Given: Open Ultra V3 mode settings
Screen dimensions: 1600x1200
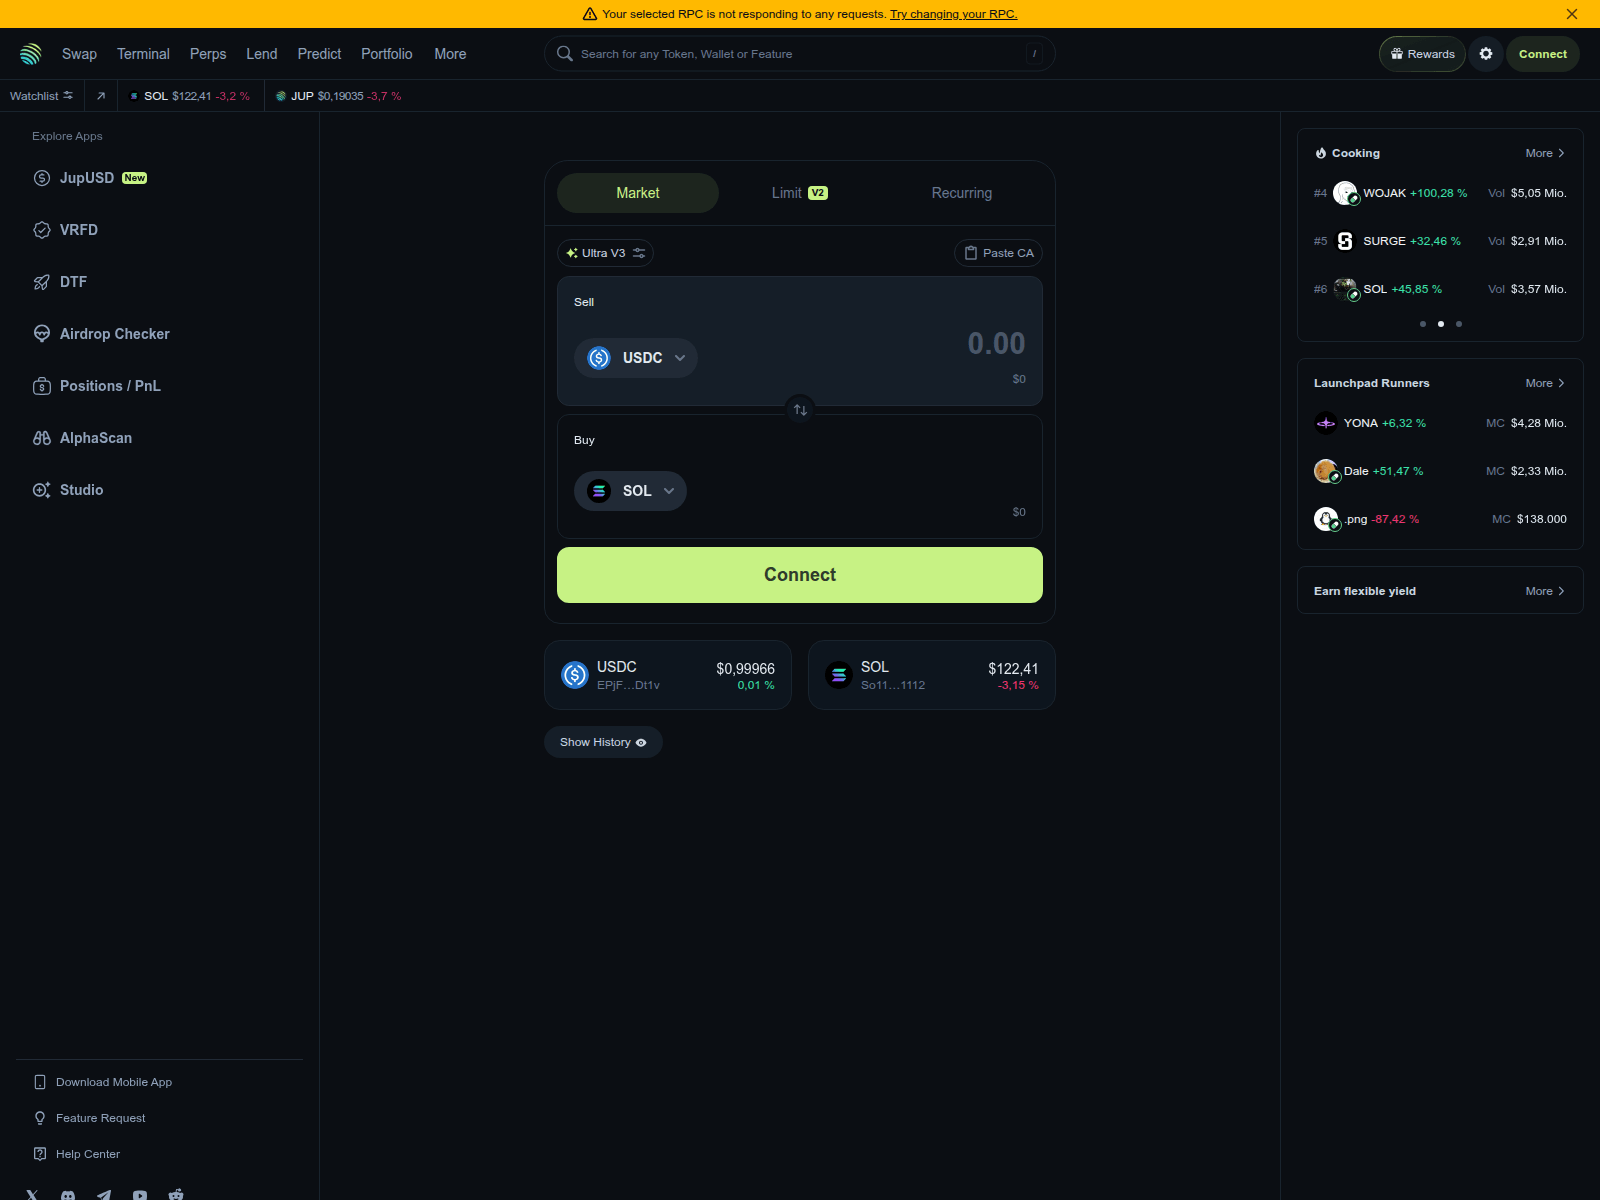Looking at the screenshot, I should pos(605,253).
